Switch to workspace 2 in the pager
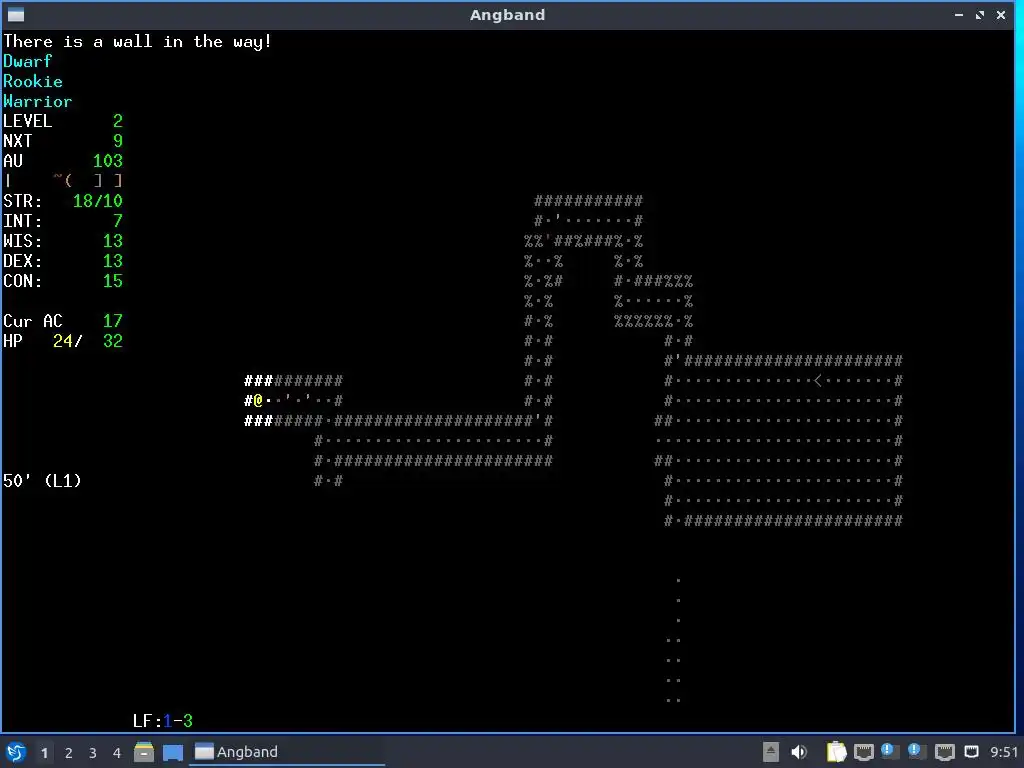This screenshot has height=768, width=1024. click(x=69, y=753)
